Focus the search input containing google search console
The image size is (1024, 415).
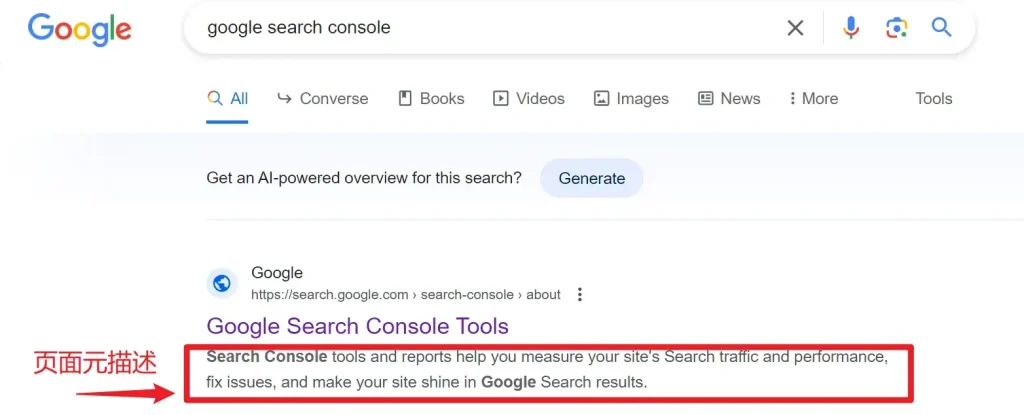pyautogui.click(x=490, y=28)
